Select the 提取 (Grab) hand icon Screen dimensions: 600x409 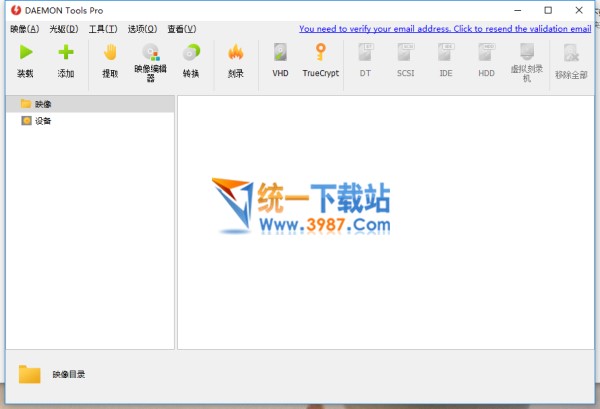click(110, 53)
